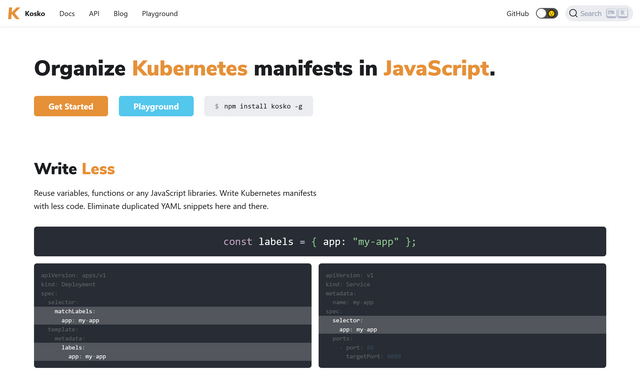
Task: Click the orange Get Started button
Action: 71,106
